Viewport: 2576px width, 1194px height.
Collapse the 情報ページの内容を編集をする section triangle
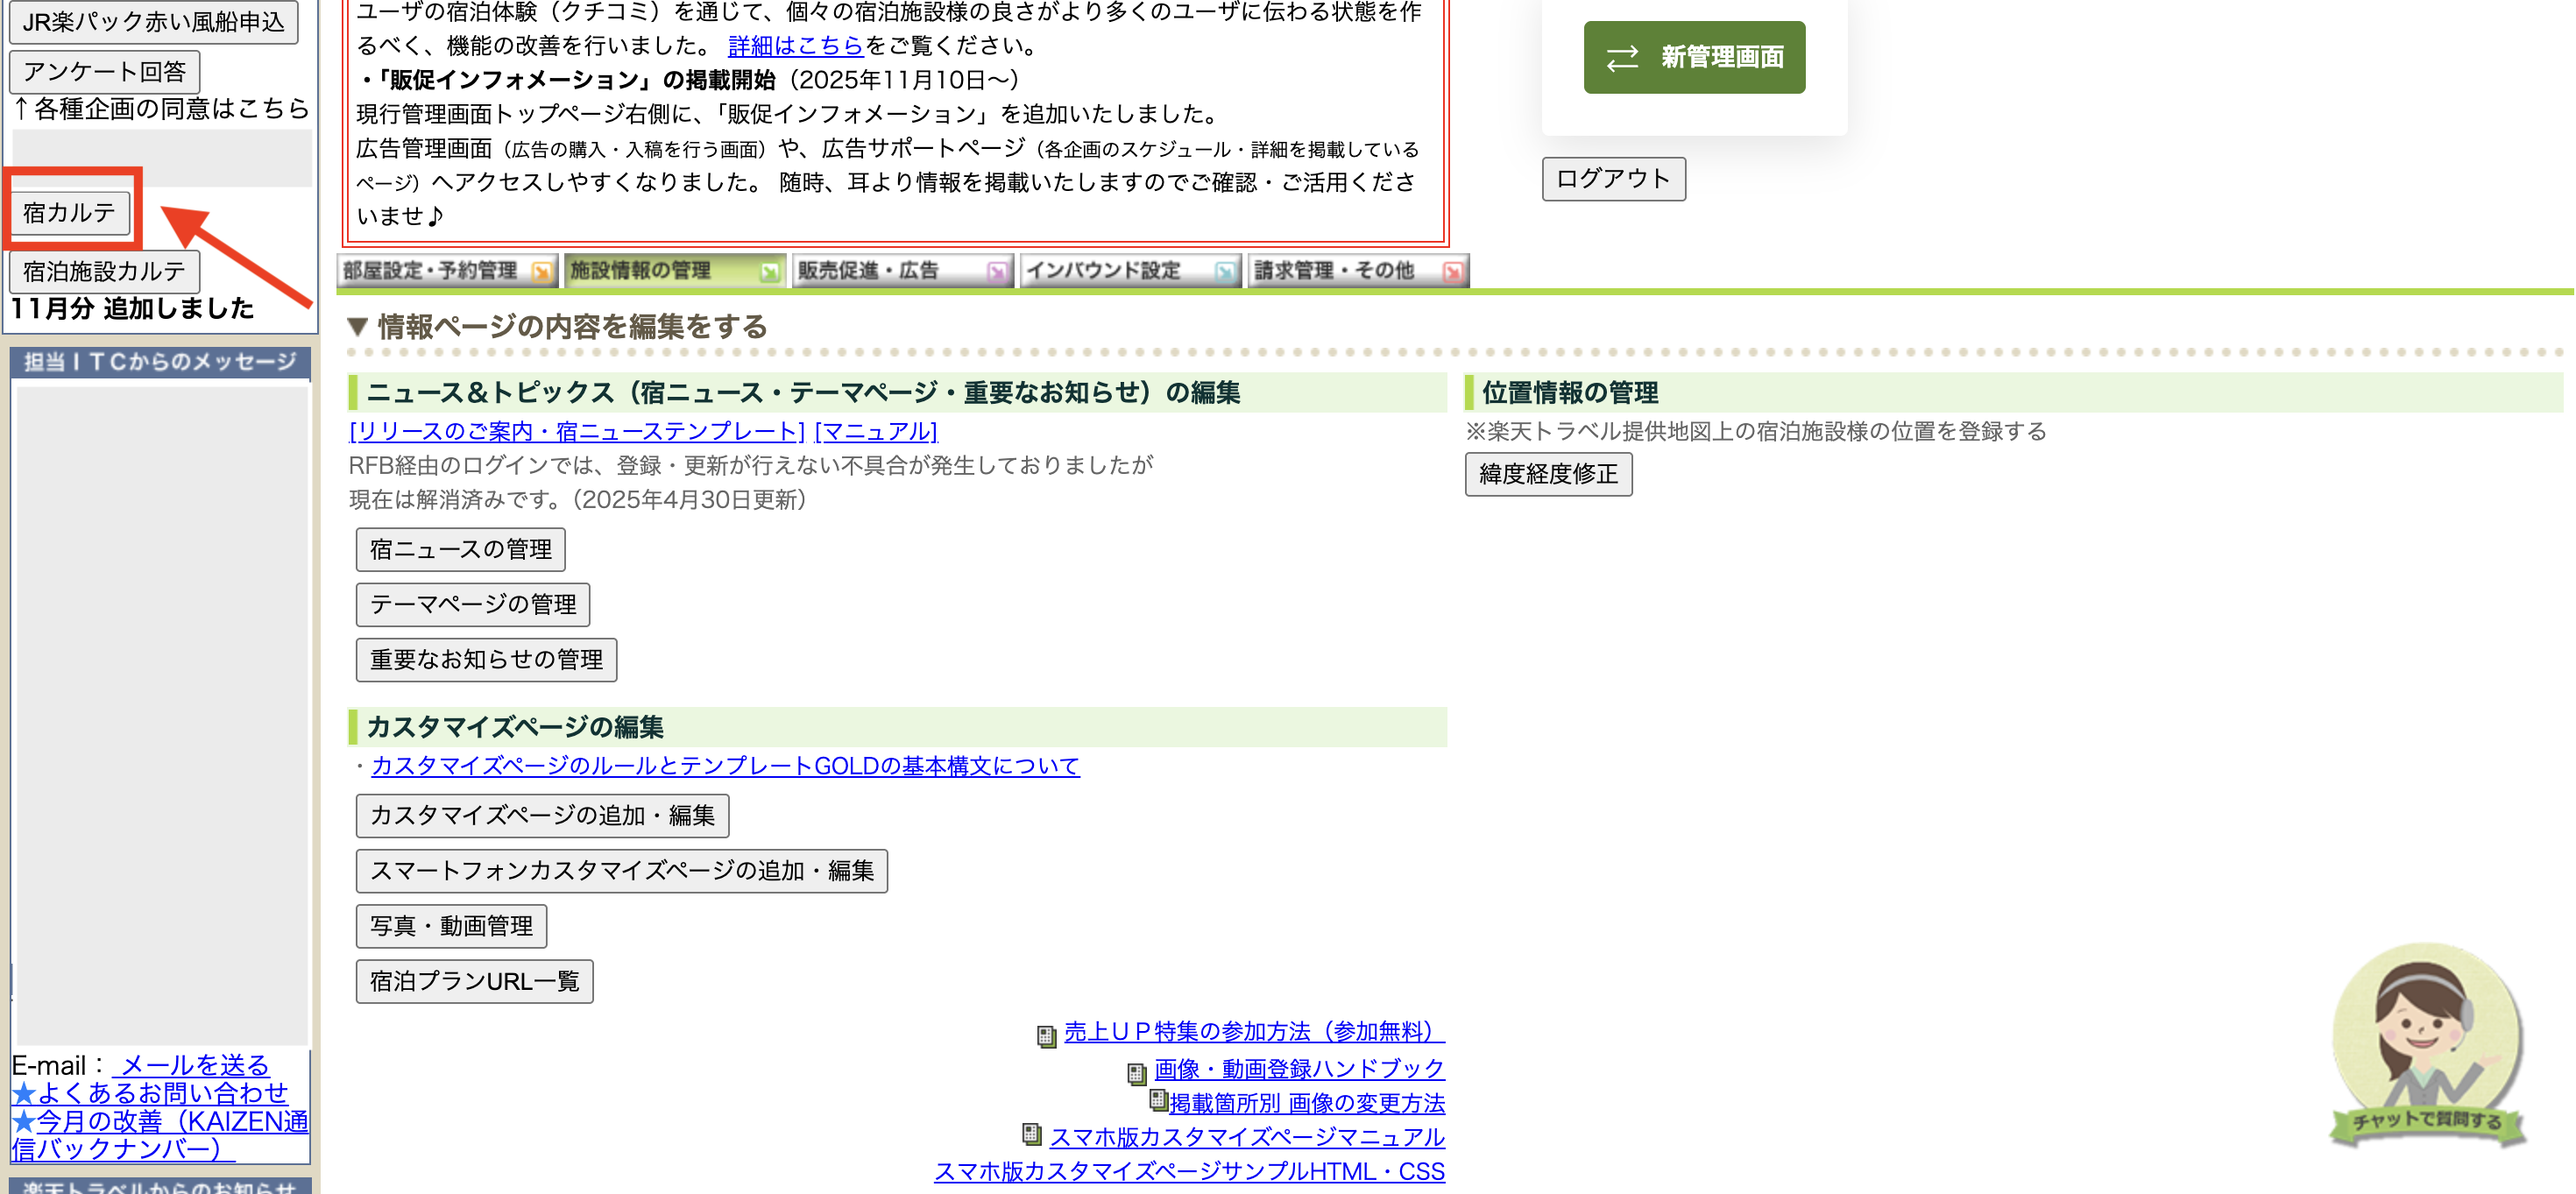[x=358, y=327]
